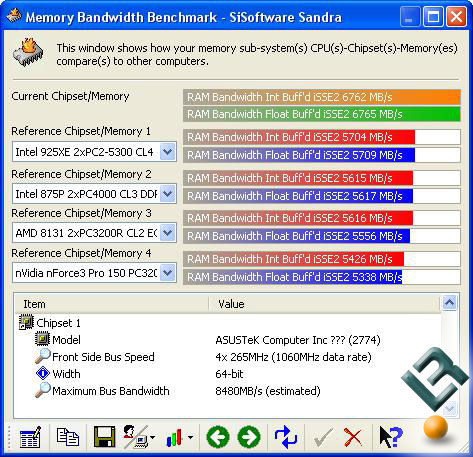Viewport: 473px width, 457px height.
Task: Click the ASUSTeK Computer Inc value text
Action: pos(298,340)
